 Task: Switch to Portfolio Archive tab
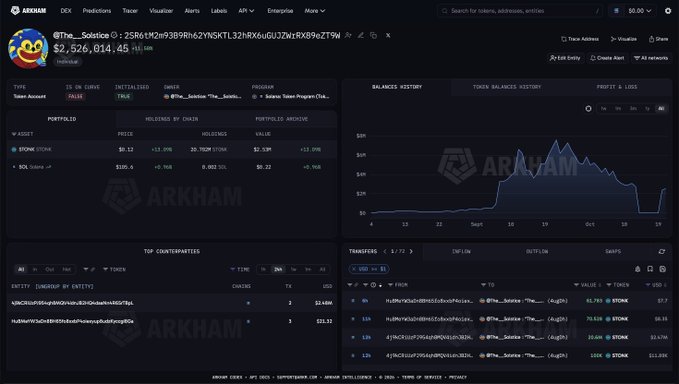click(x=281, y=119)
